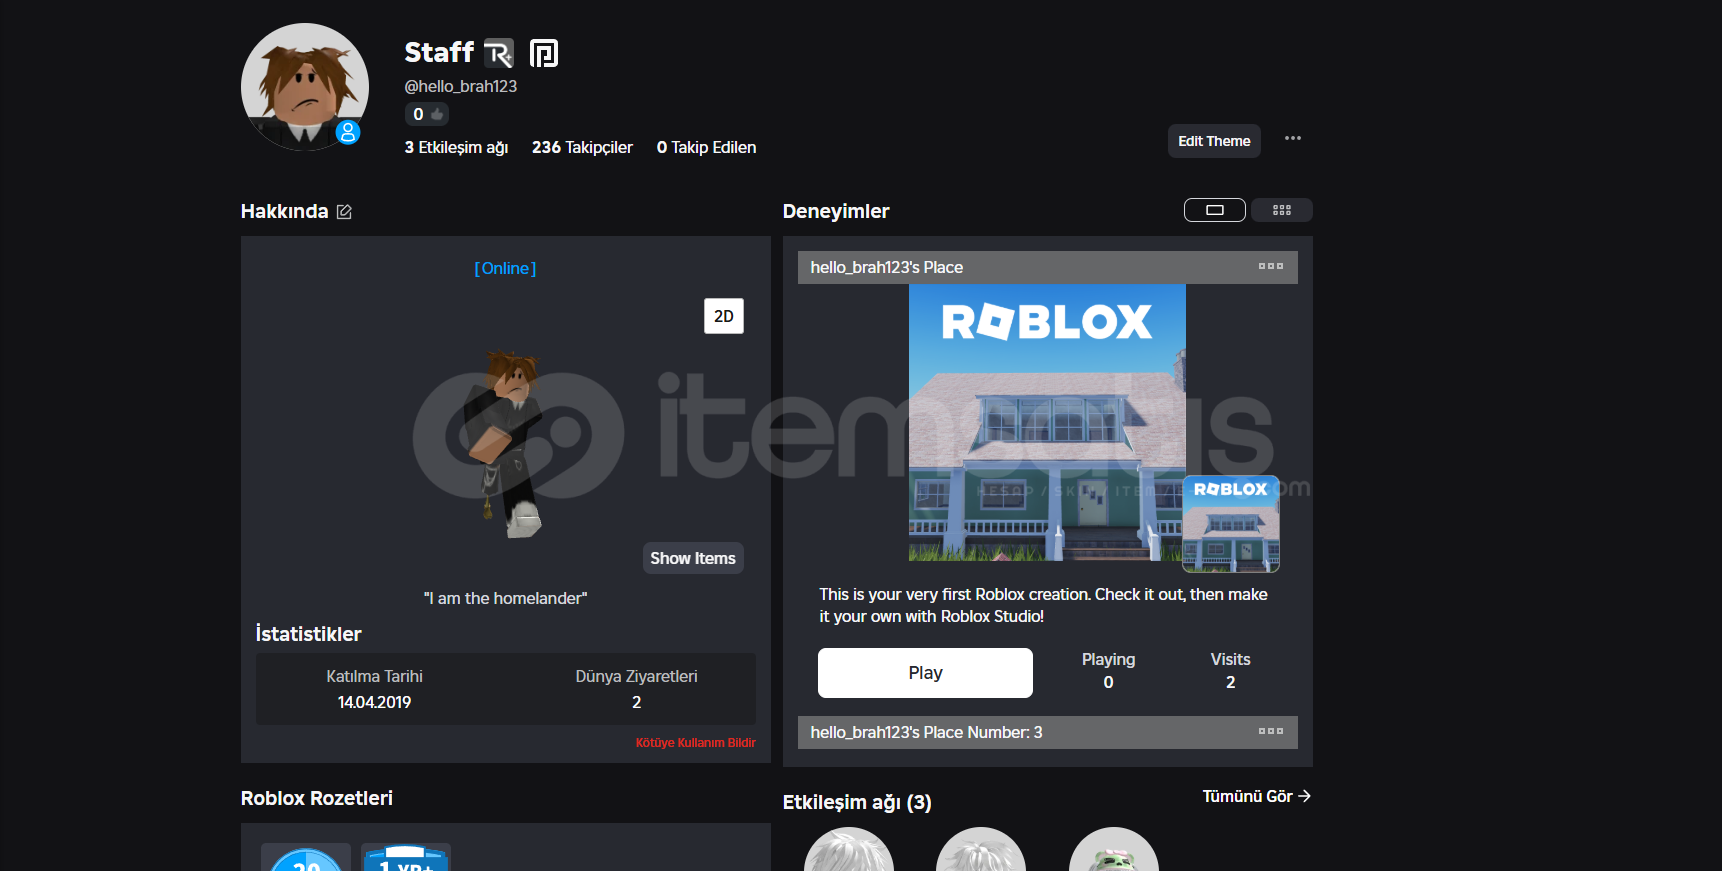Click the Playing count 0
The width and height of the screenshot is (1722, 871).
pos(1108,682)
